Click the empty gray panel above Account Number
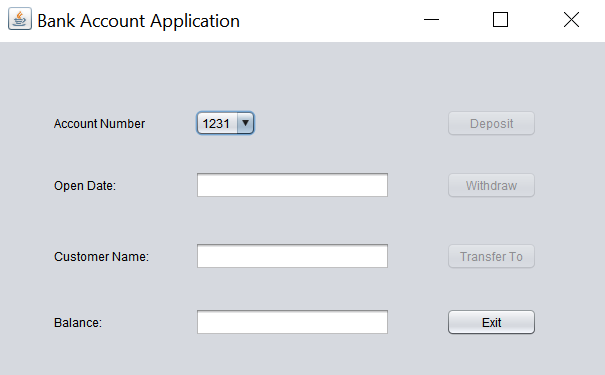 (x=302, y=75)
